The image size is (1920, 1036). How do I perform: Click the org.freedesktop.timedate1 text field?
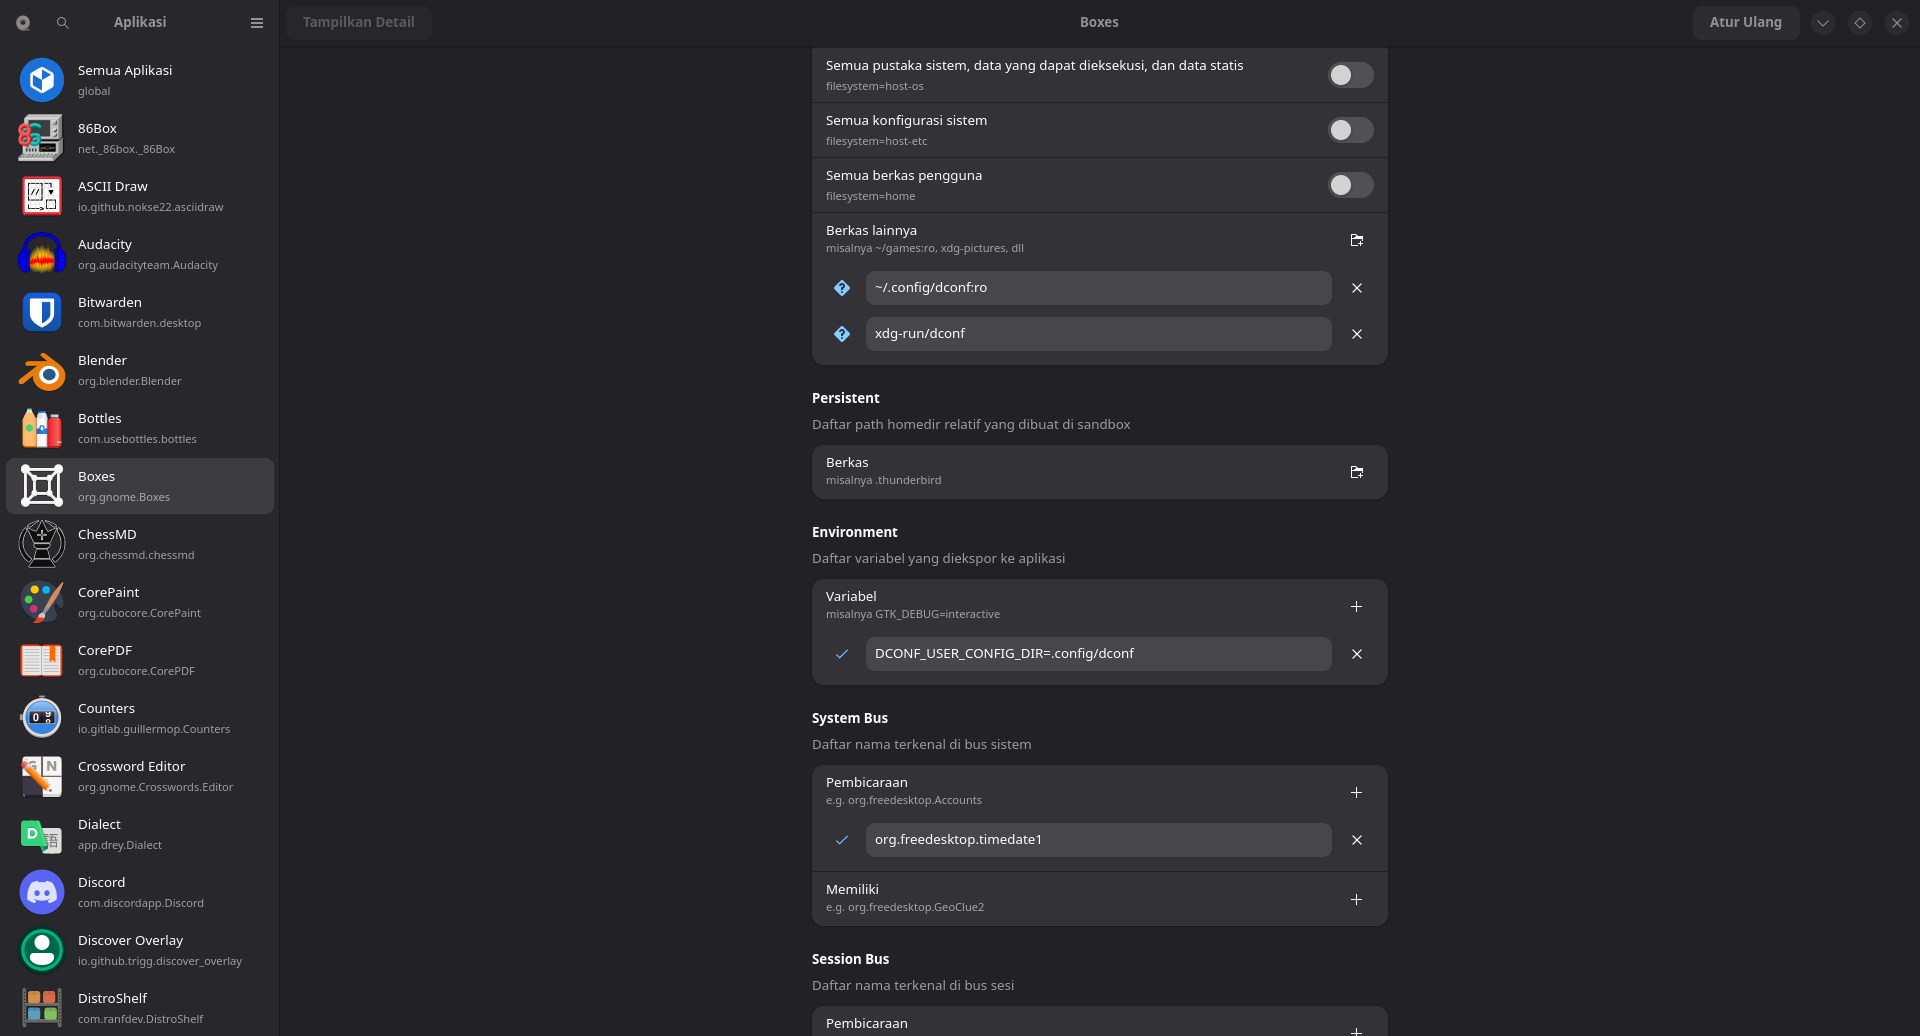1098,840
